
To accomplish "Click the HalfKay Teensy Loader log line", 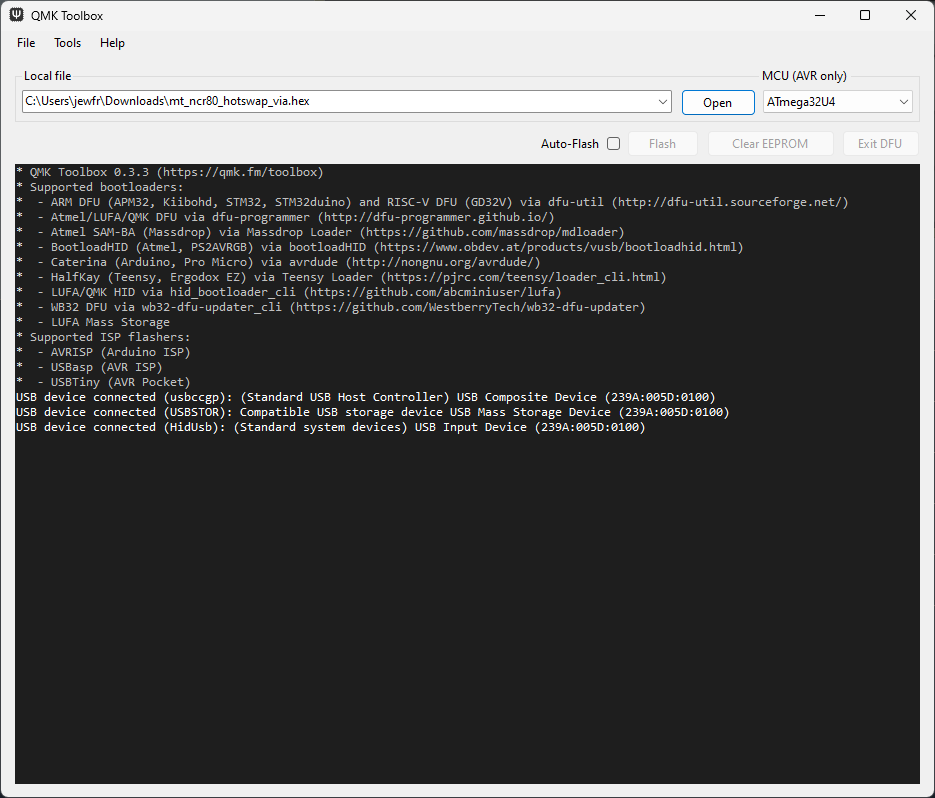I will pyautogui.click(x=341, y=277).
